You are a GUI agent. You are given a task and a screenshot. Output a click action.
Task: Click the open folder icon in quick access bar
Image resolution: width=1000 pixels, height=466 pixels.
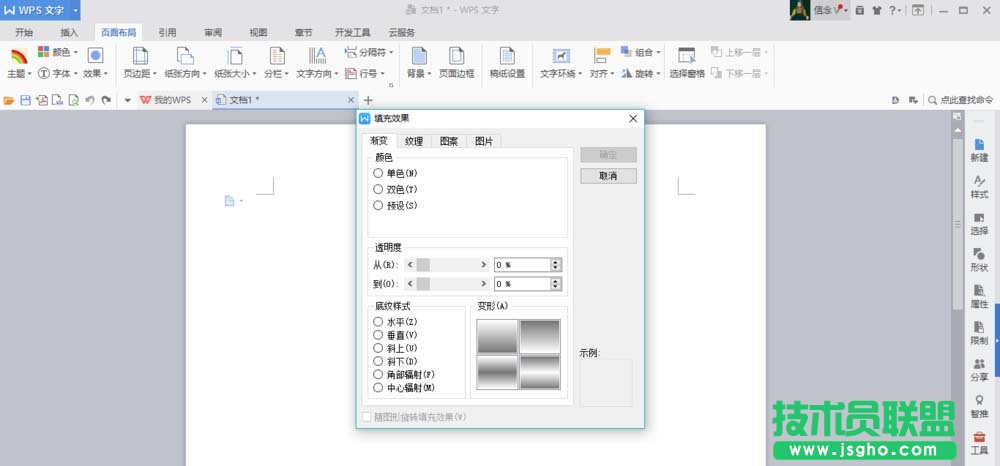(9, 100)
